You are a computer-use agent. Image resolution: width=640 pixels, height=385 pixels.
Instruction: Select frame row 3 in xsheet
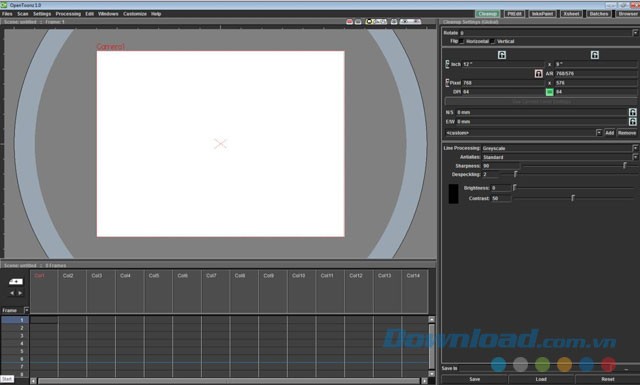(x=15, y=336)
